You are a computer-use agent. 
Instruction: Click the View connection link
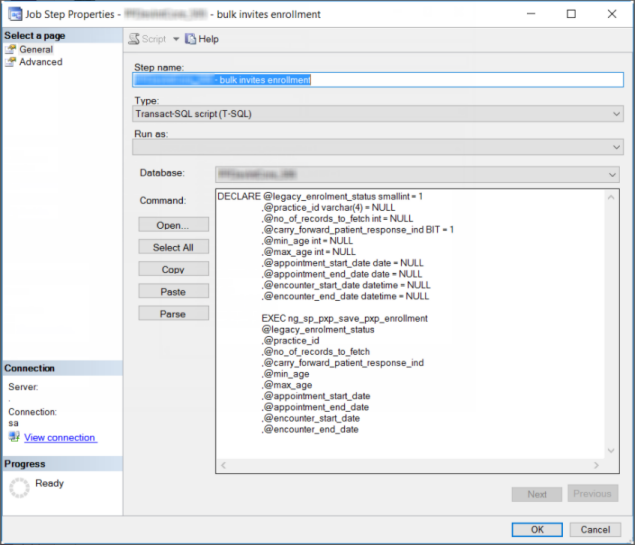[60, 438]
